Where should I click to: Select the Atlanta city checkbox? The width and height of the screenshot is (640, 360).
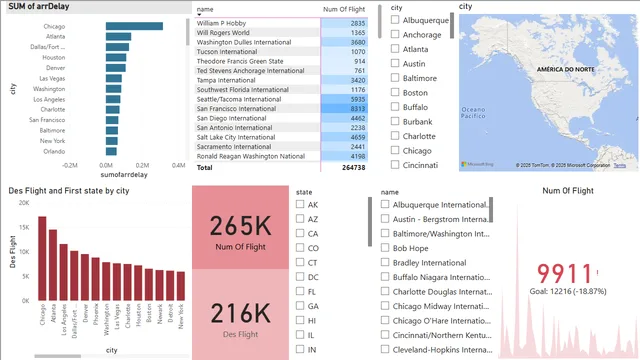(x=395, y=49)
